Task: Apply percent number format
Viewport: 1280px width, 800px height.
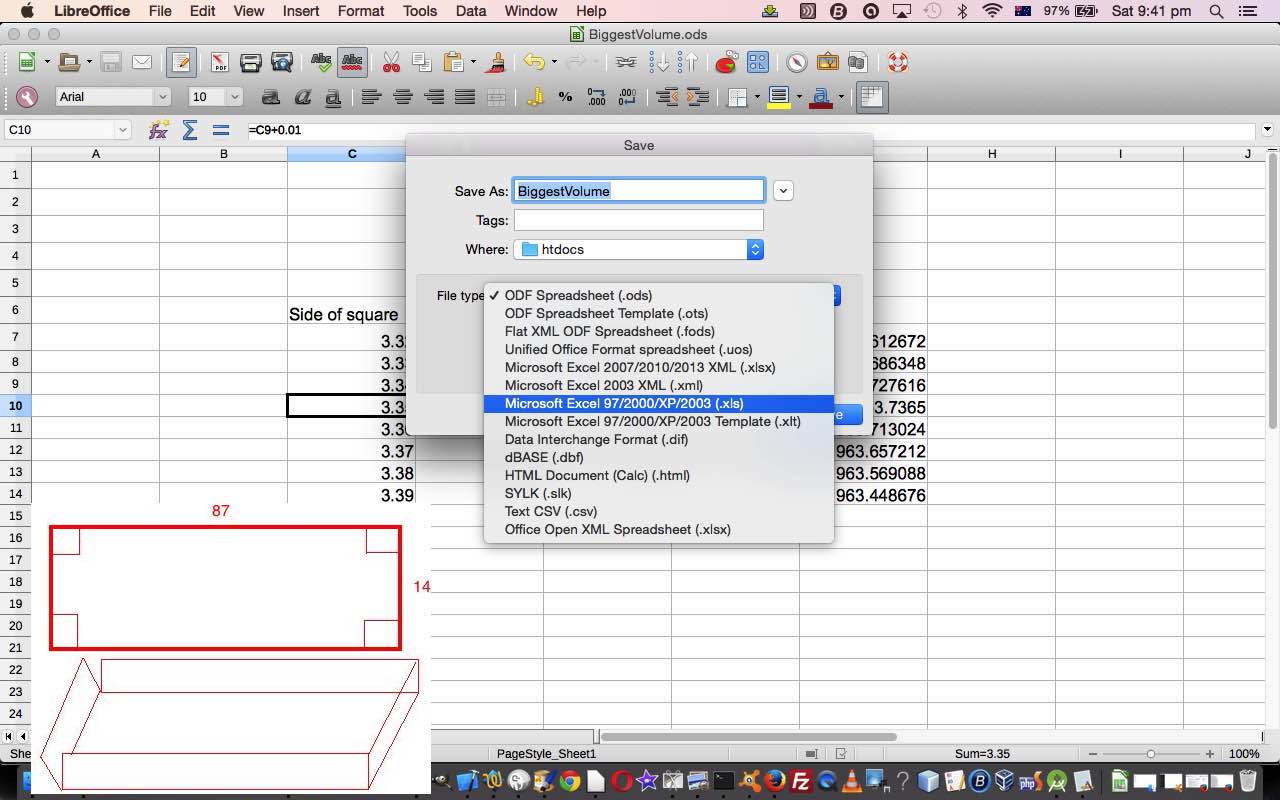Action: [x=565, y=97]
